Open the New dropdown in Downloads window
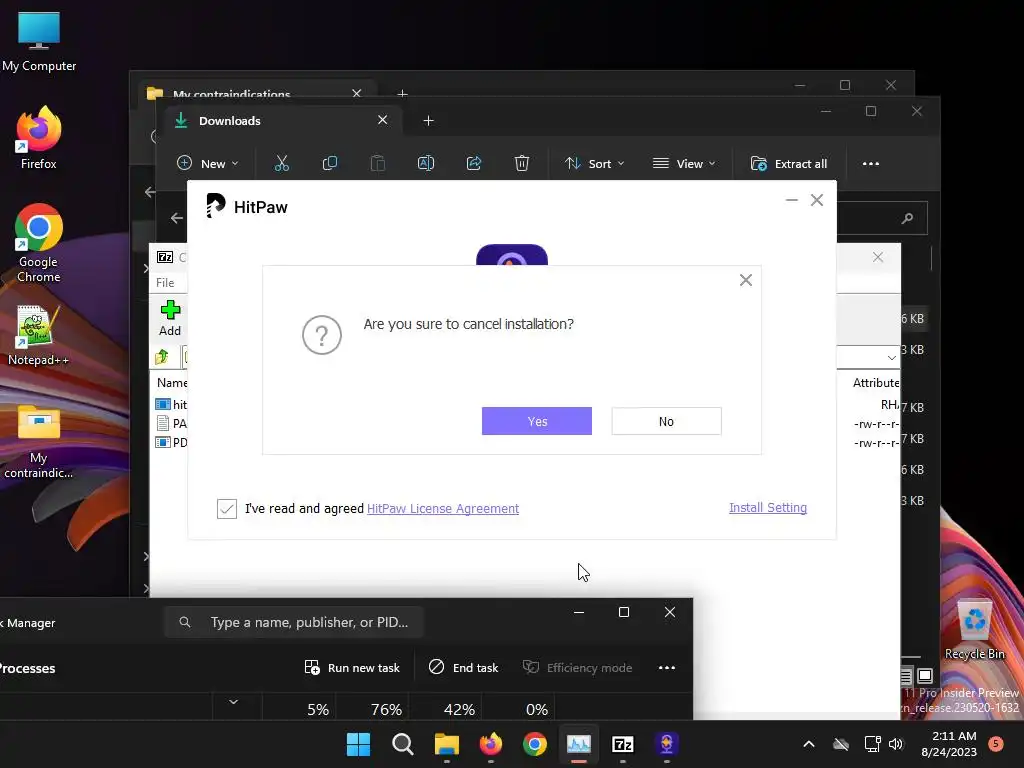 click(x=208, y=163)
